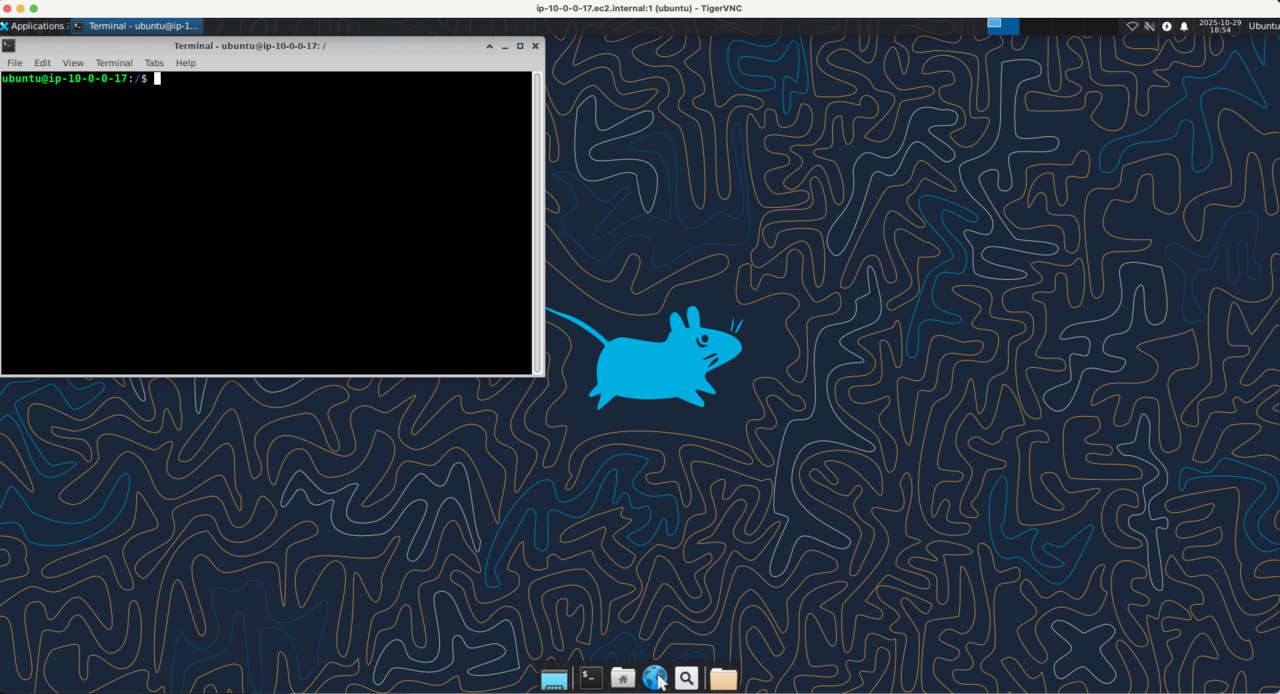This screenshot has height=694, width=1280.
Task: Roll up the terminal using the shade arrow
Action: [489, 45]
